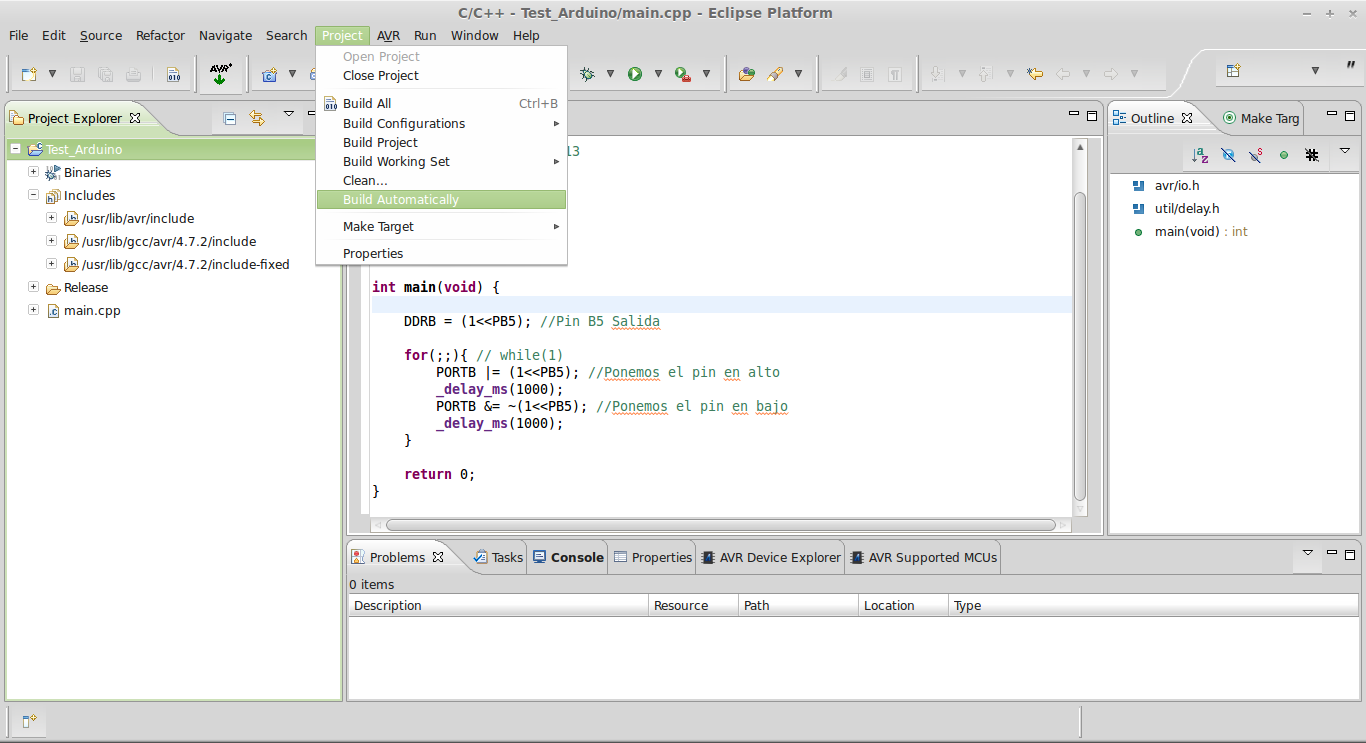Click the Build All toolbar icon
The height and width of the screenshot is (743, 1366).
[x=174, y=74]
